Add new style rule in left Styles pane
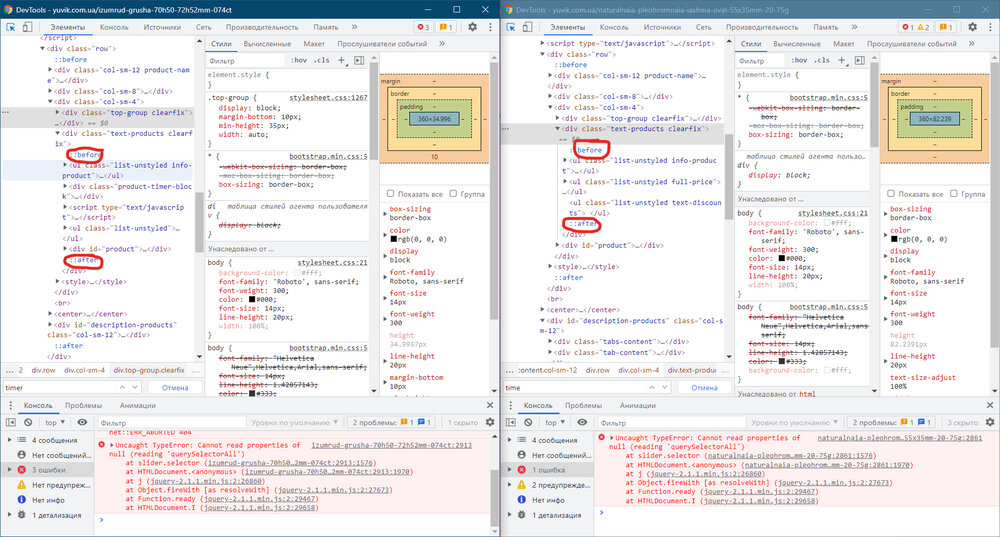The height and width of the screenshot is (537, 1000). pos(341,60)
